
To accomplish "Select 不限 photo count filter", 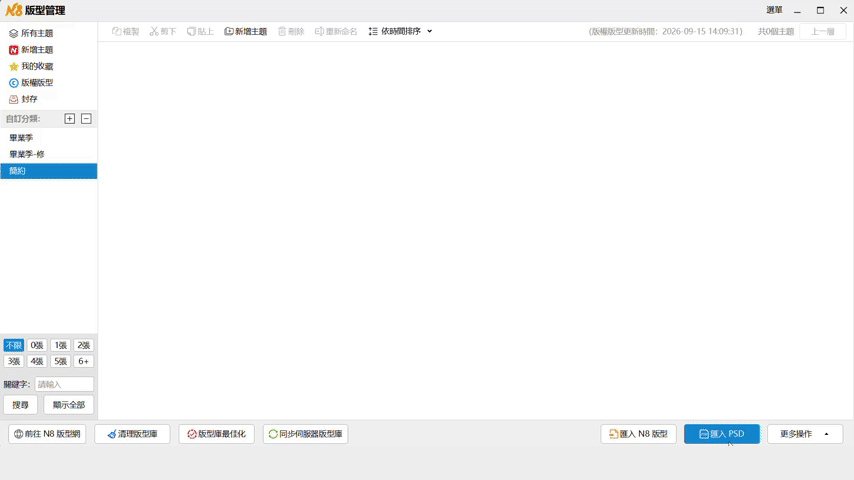I will coord(14,345).
